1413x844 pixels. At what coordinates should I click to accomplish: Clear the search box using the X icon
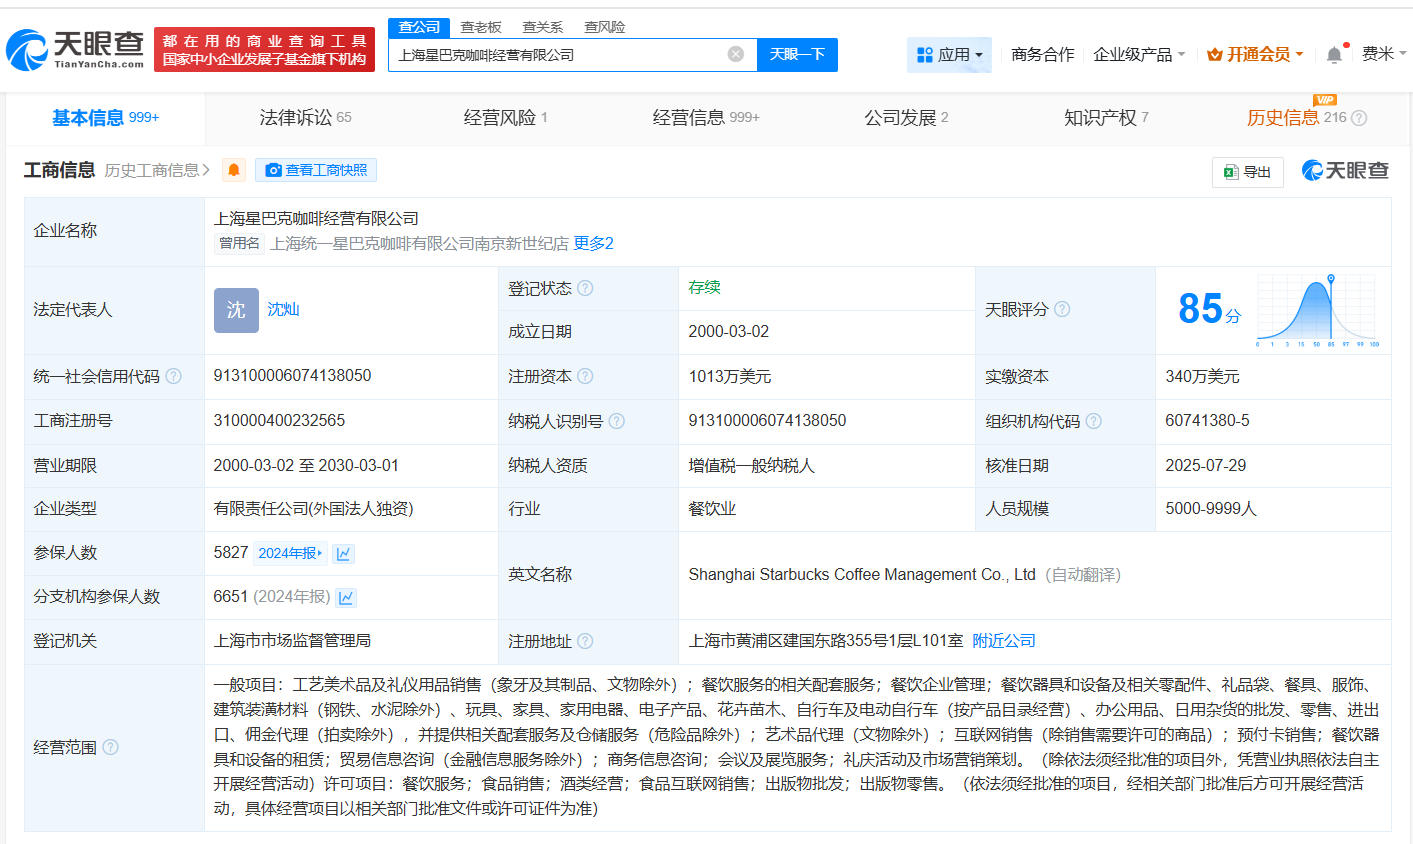coord(736,55)
